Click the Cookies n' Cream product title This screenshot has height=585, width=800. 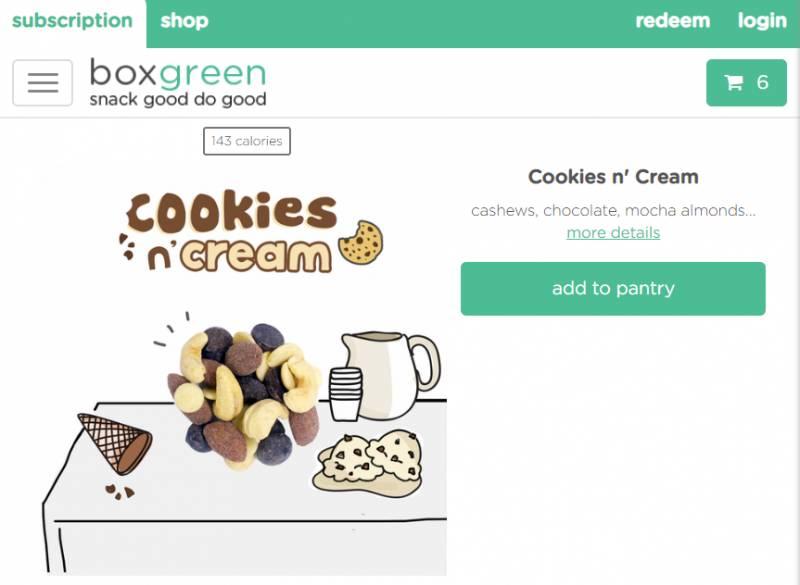[613, 177]
